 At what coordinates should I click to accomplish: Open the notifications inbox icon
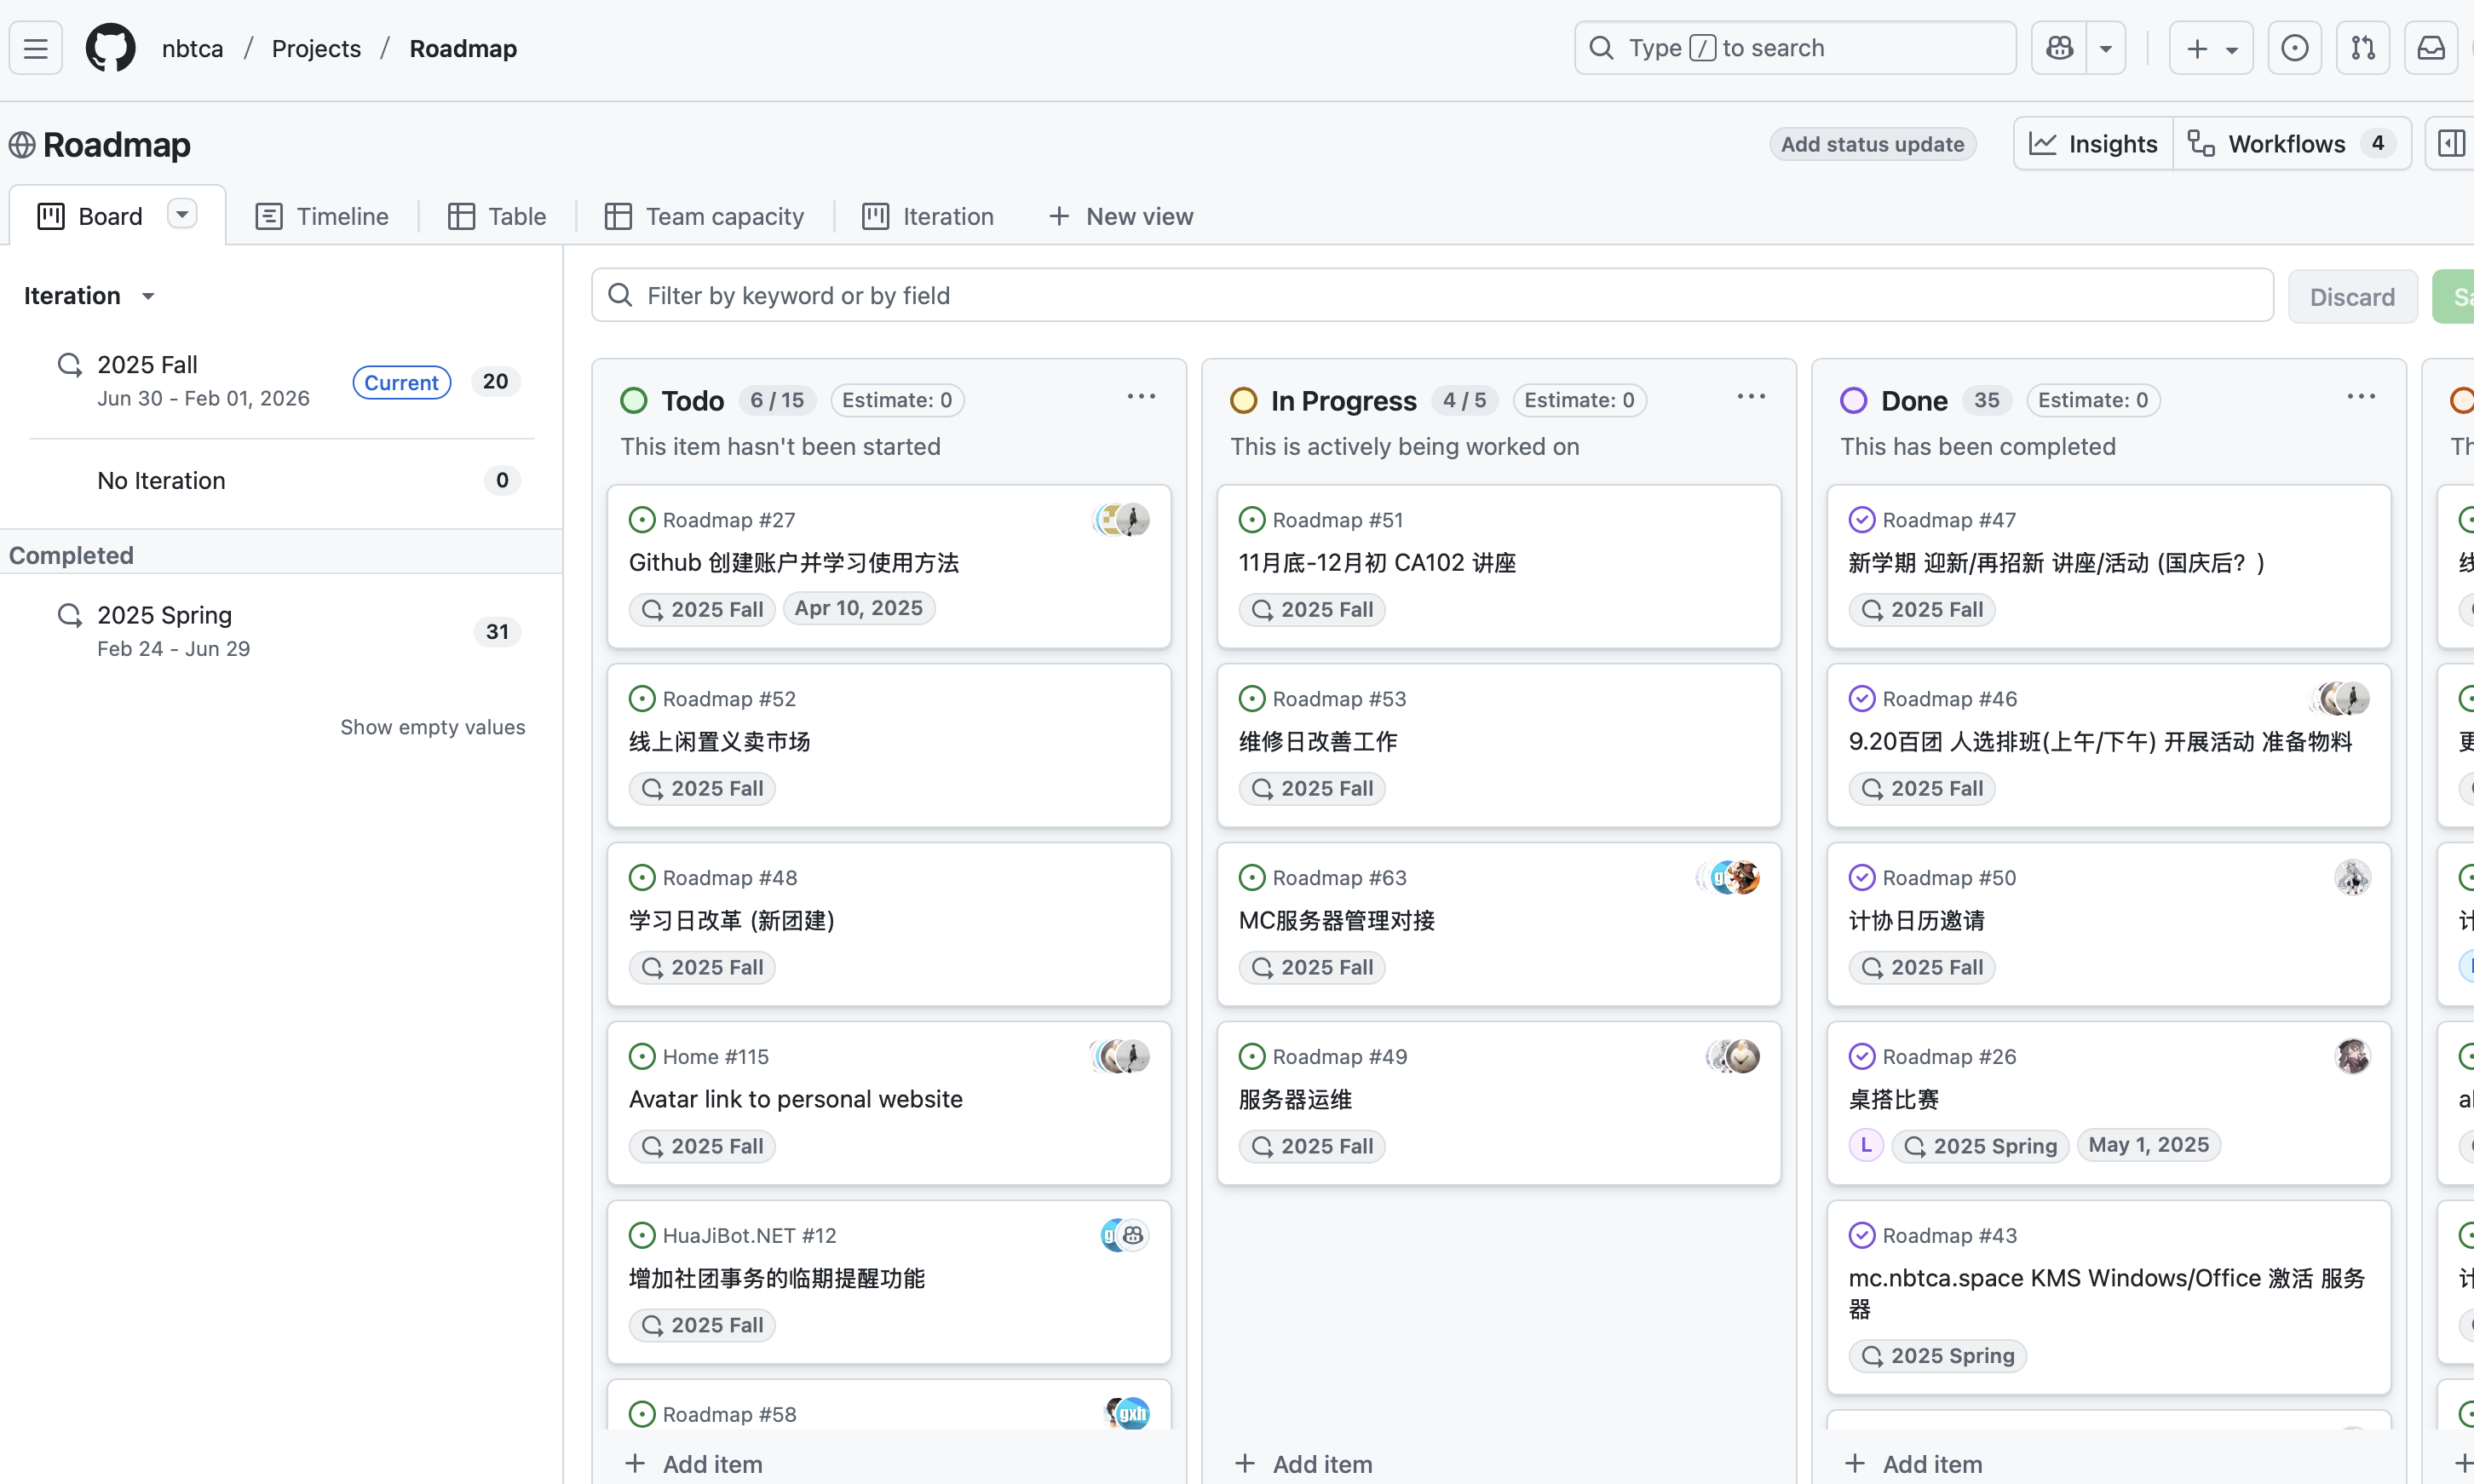(2431, 48)
